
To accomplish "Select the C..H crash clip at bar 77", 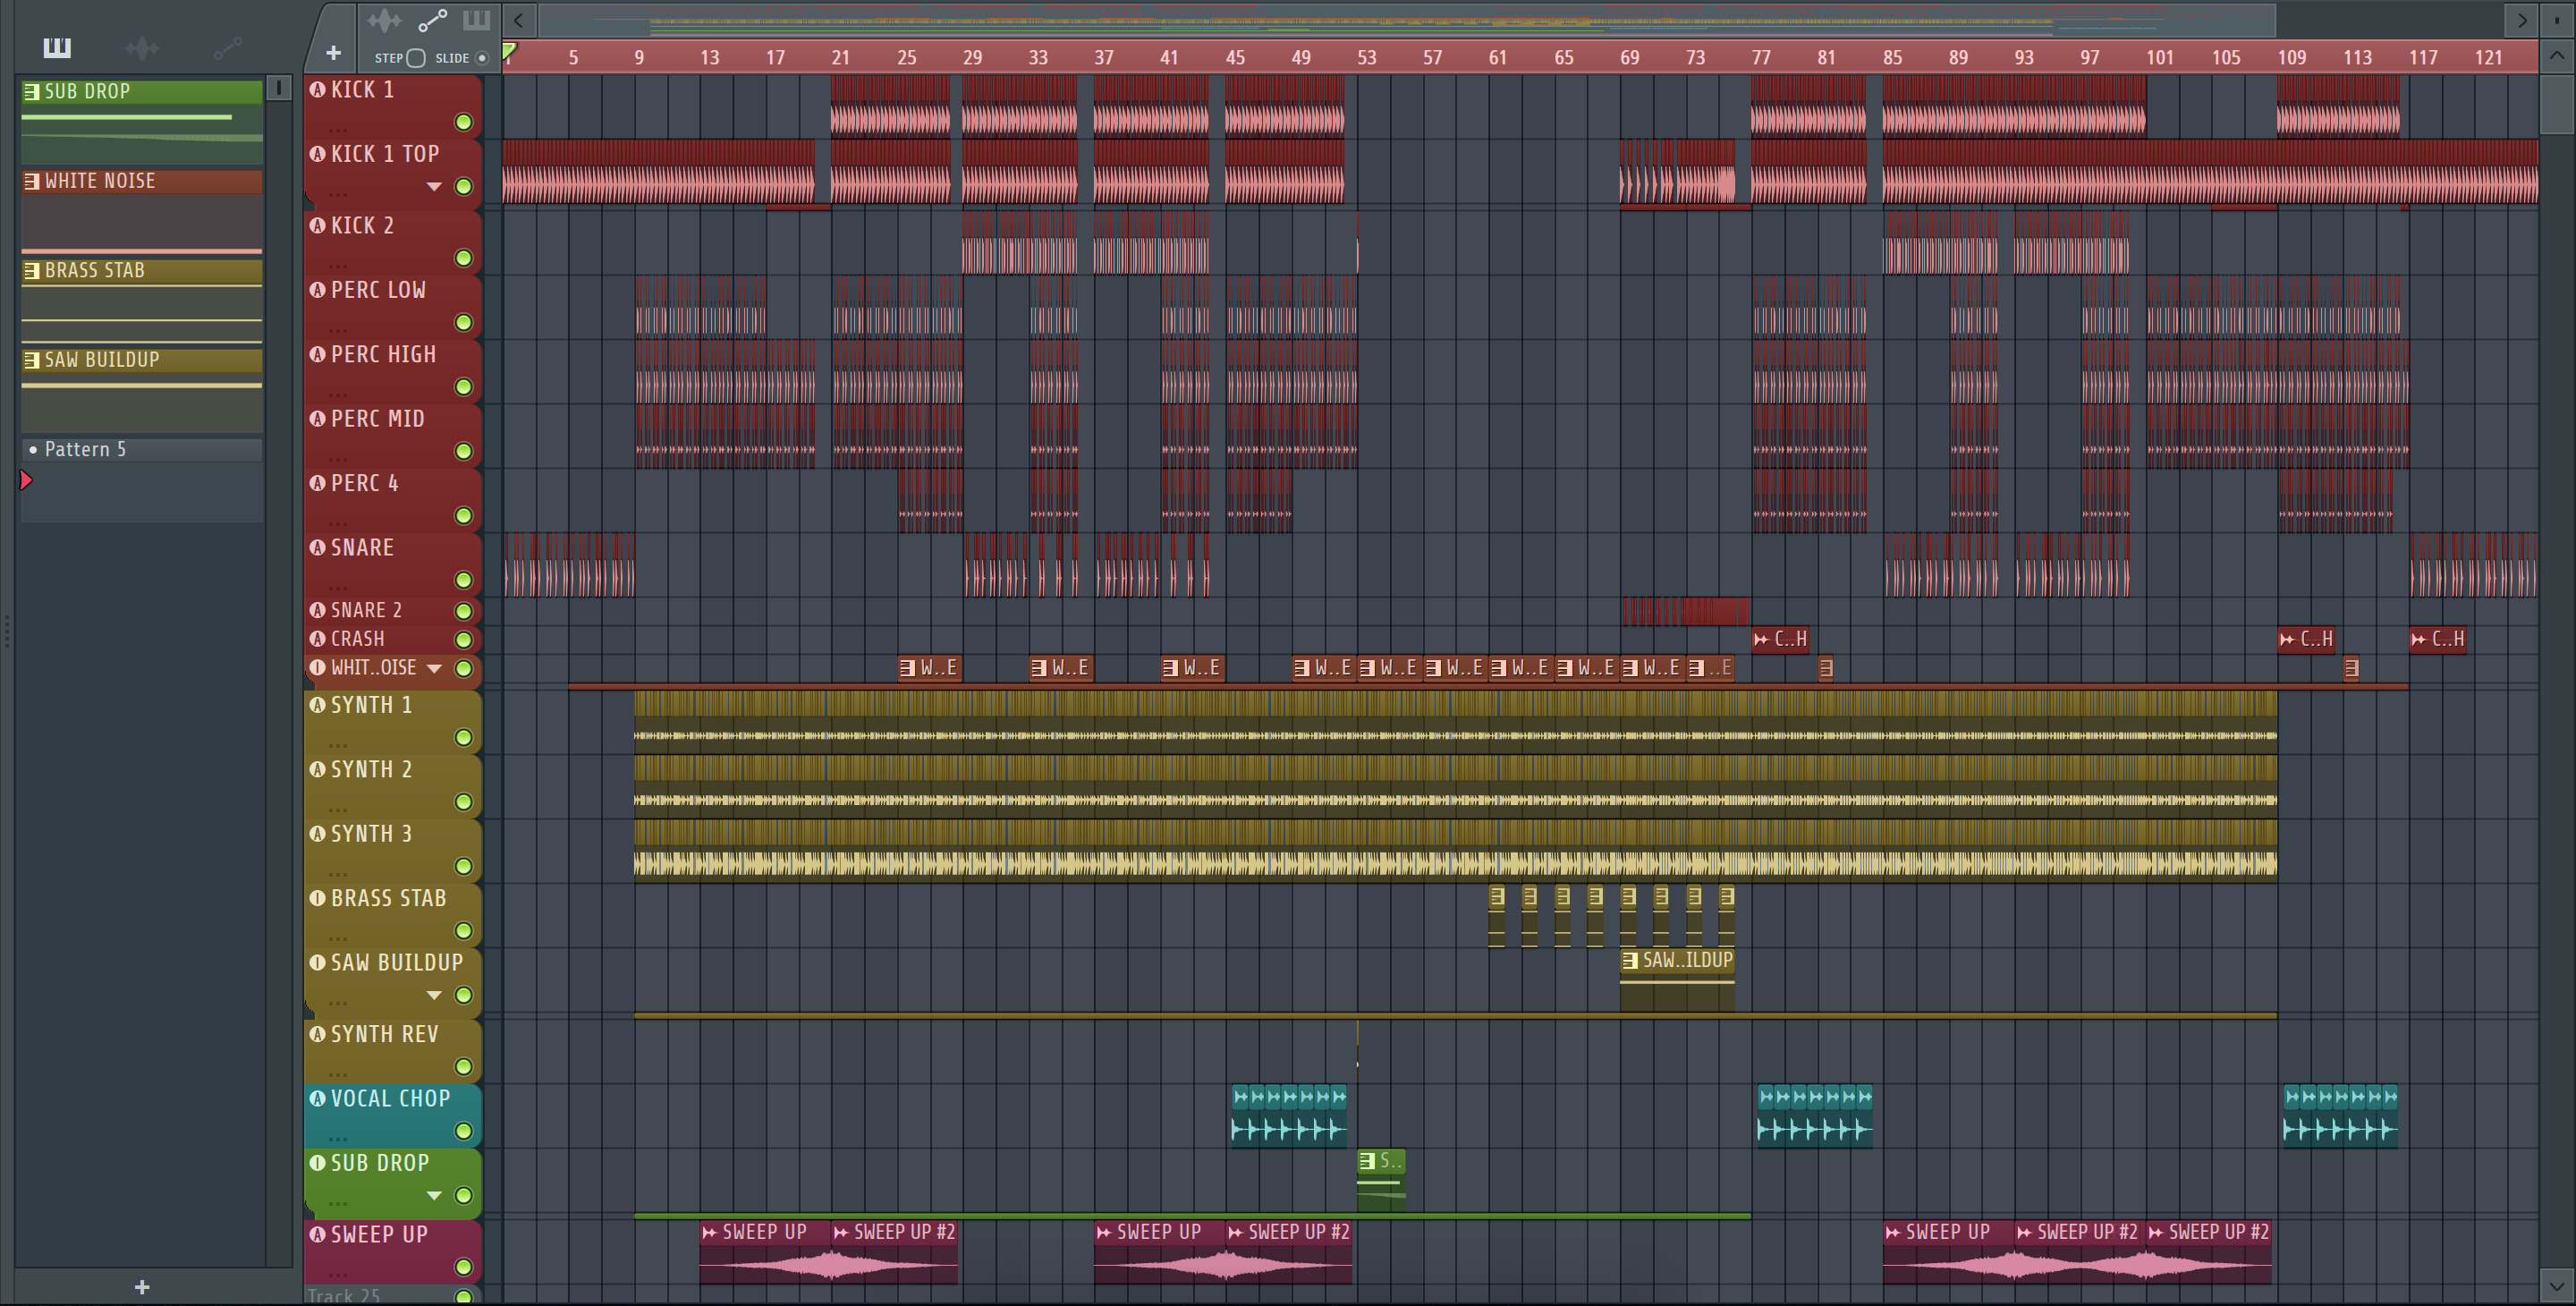I will [x=1781, y=638].
